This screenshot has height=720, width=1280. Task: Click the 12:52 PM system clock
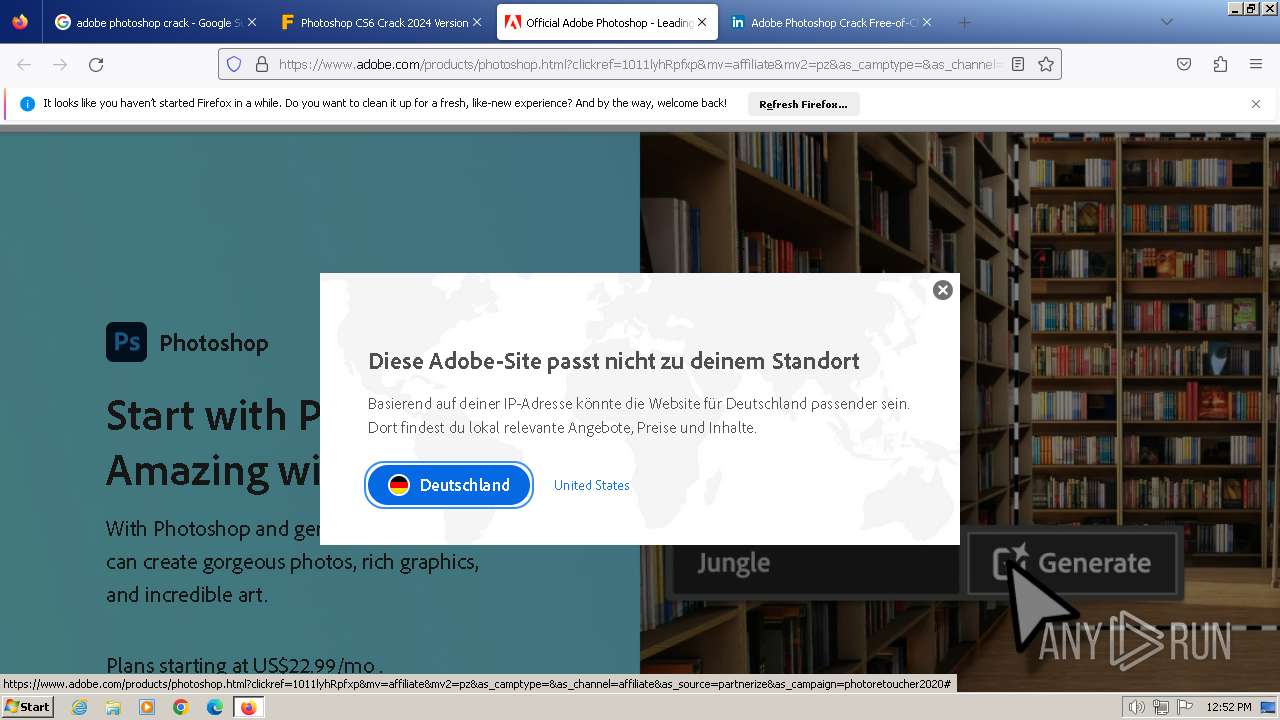coord(1229,707)
